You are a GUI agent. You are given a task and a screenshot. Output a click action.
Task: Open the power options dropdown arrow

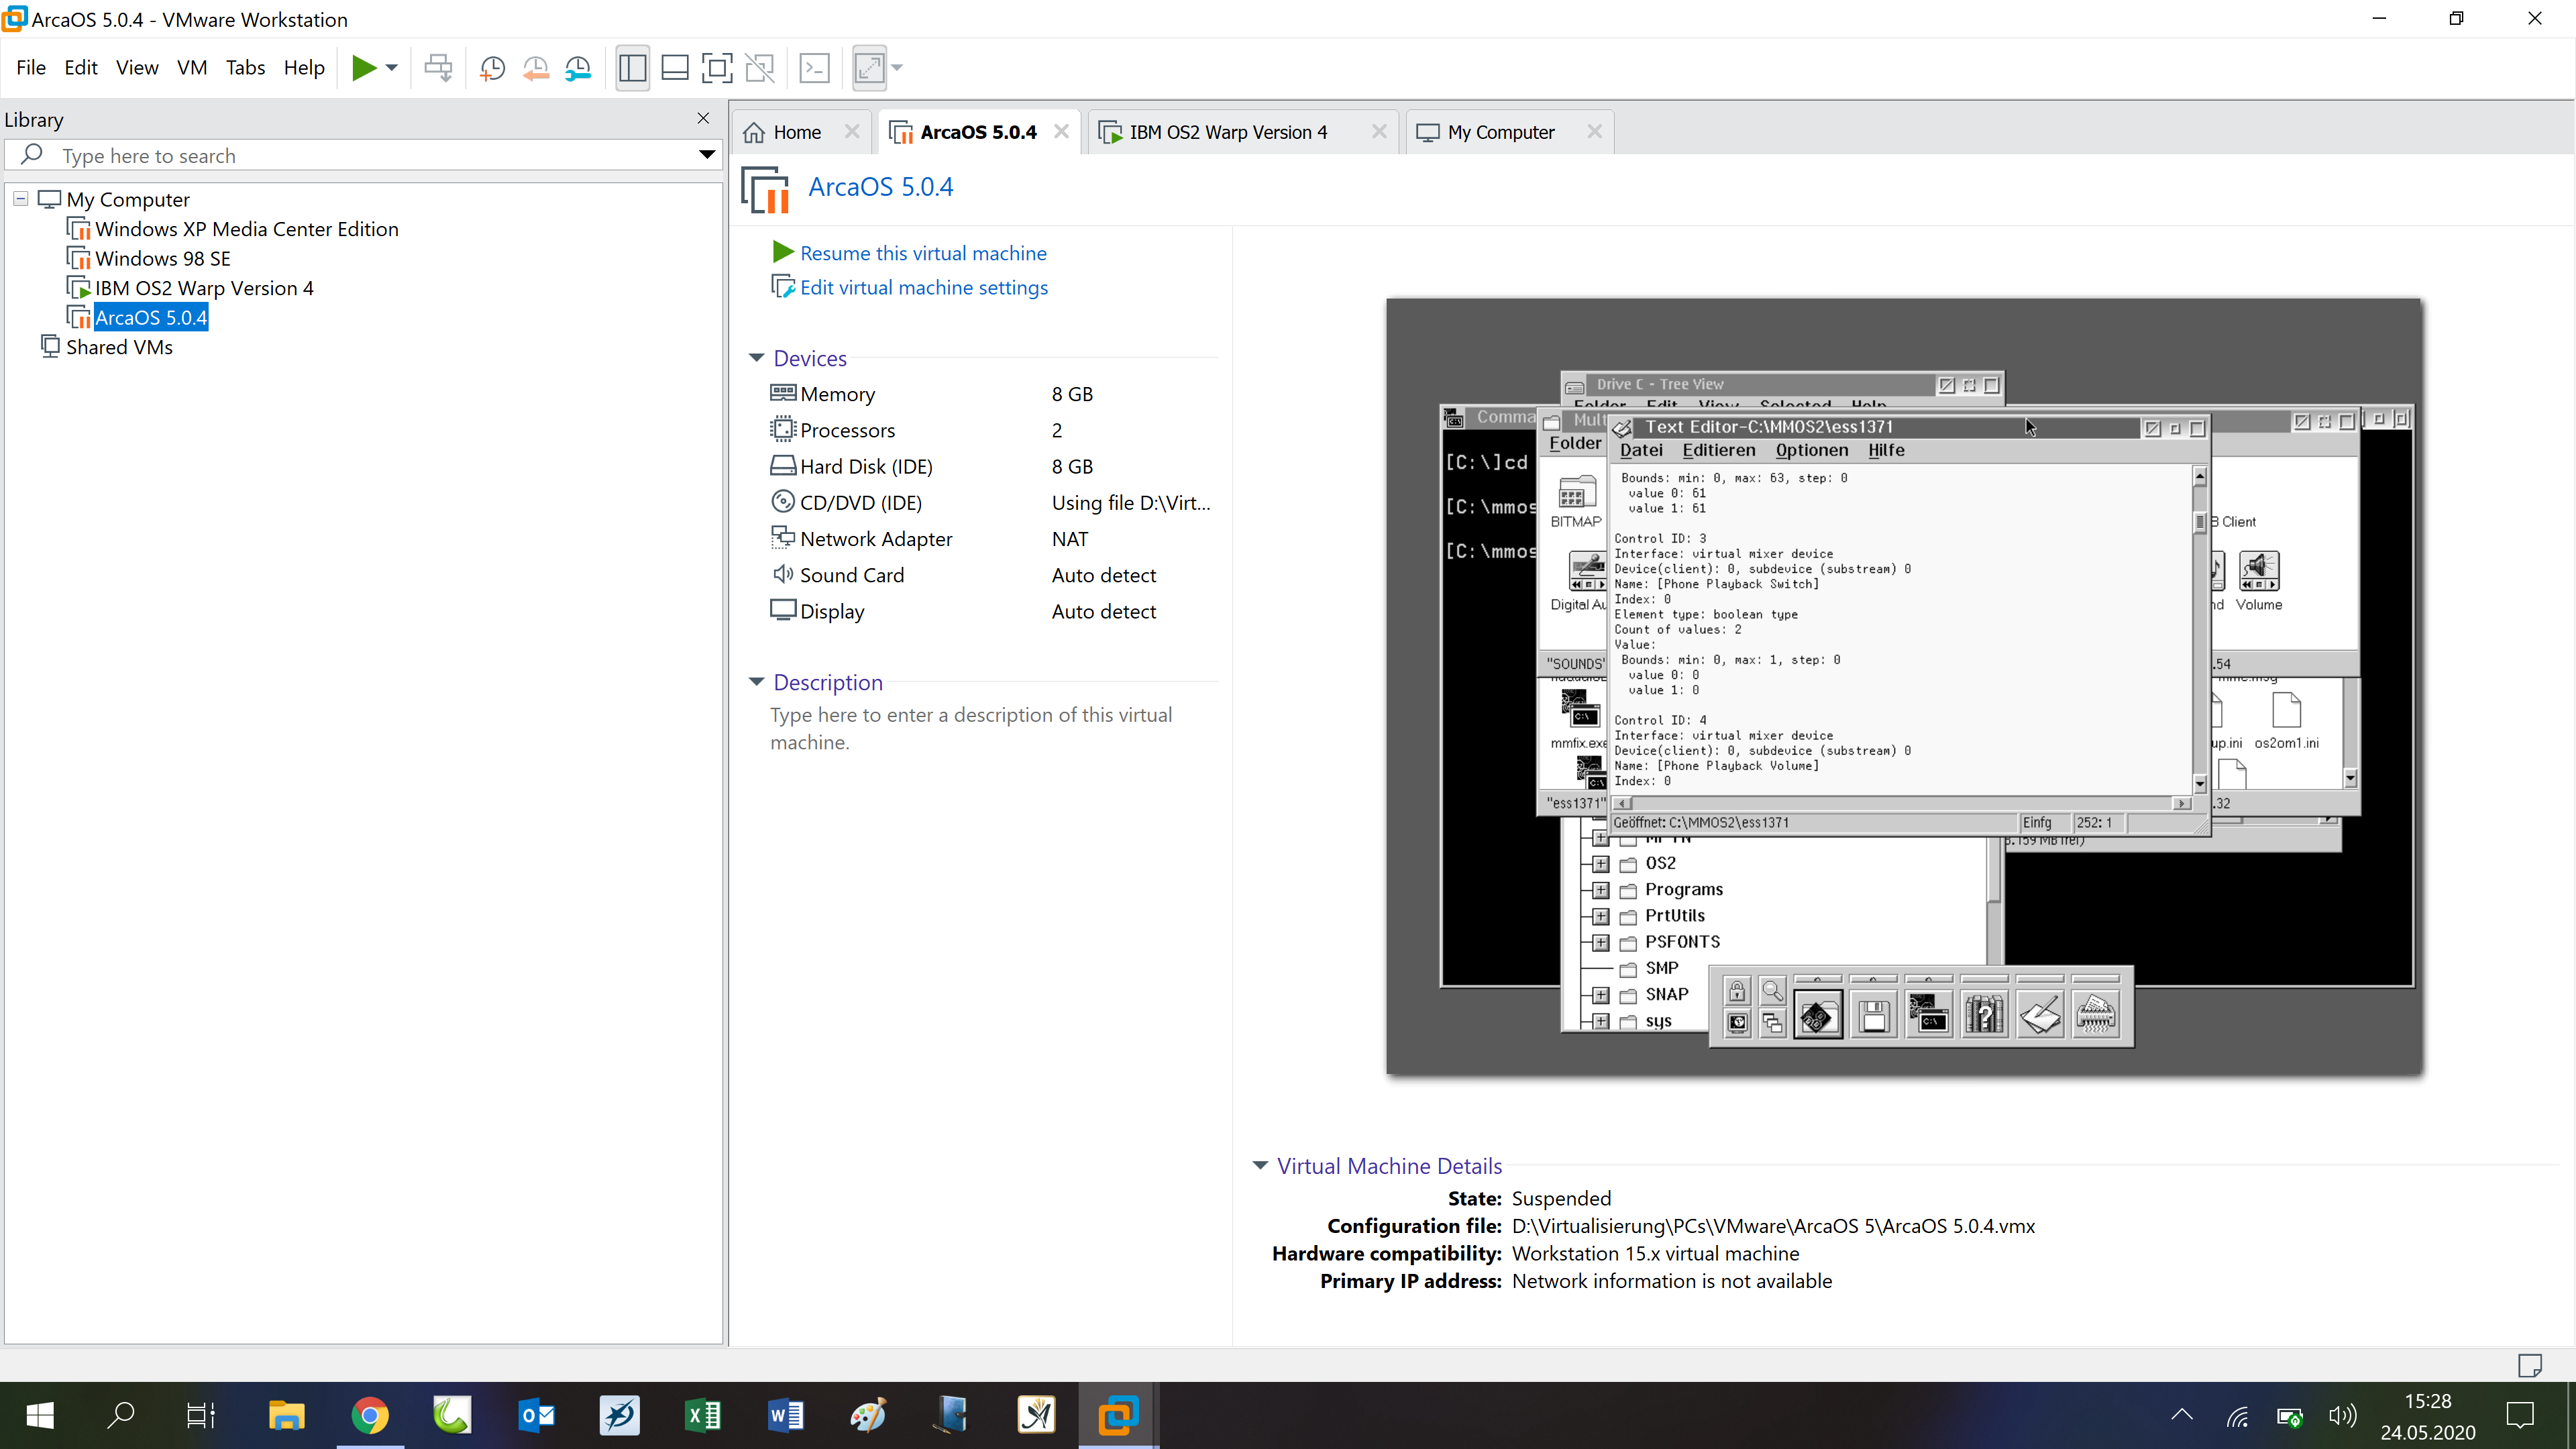coord(392,68)
